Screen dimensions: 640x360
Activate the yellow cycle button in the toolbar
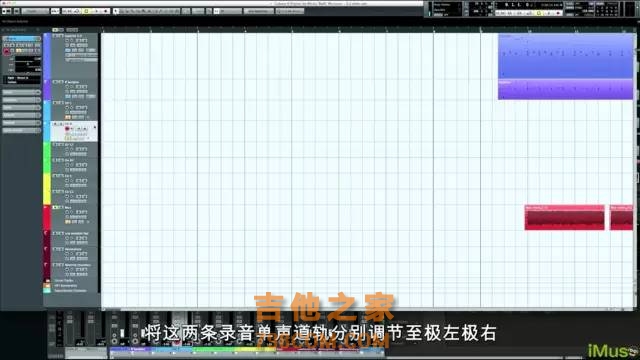pyautogui.click(x=86, y=11)
